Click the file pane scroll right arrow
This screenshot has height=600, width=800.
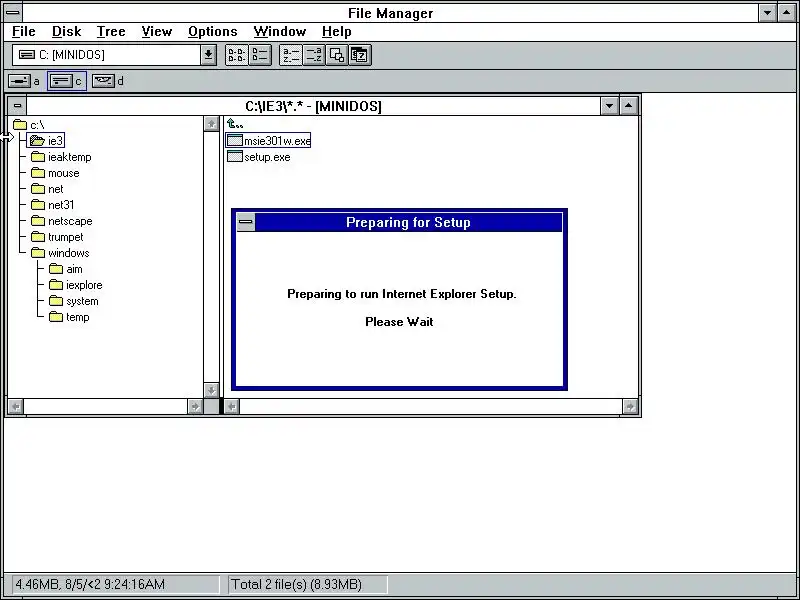[630, 407]
